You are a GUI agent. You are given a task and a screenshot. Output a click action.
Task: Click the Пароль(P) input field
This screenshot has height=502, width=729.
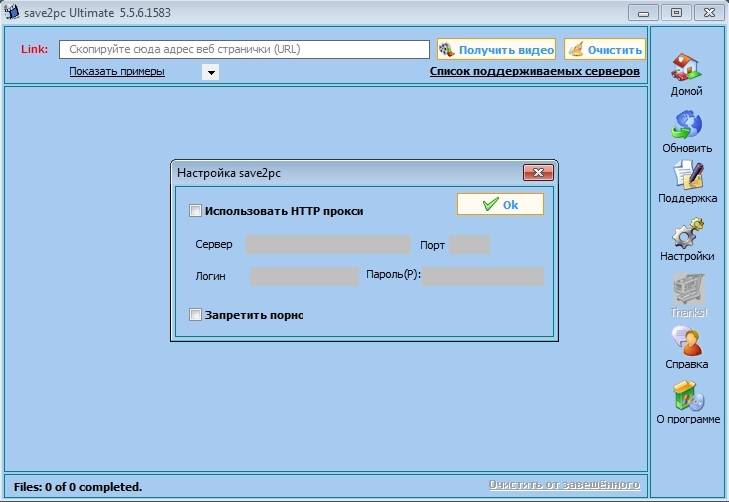point(483,276)
